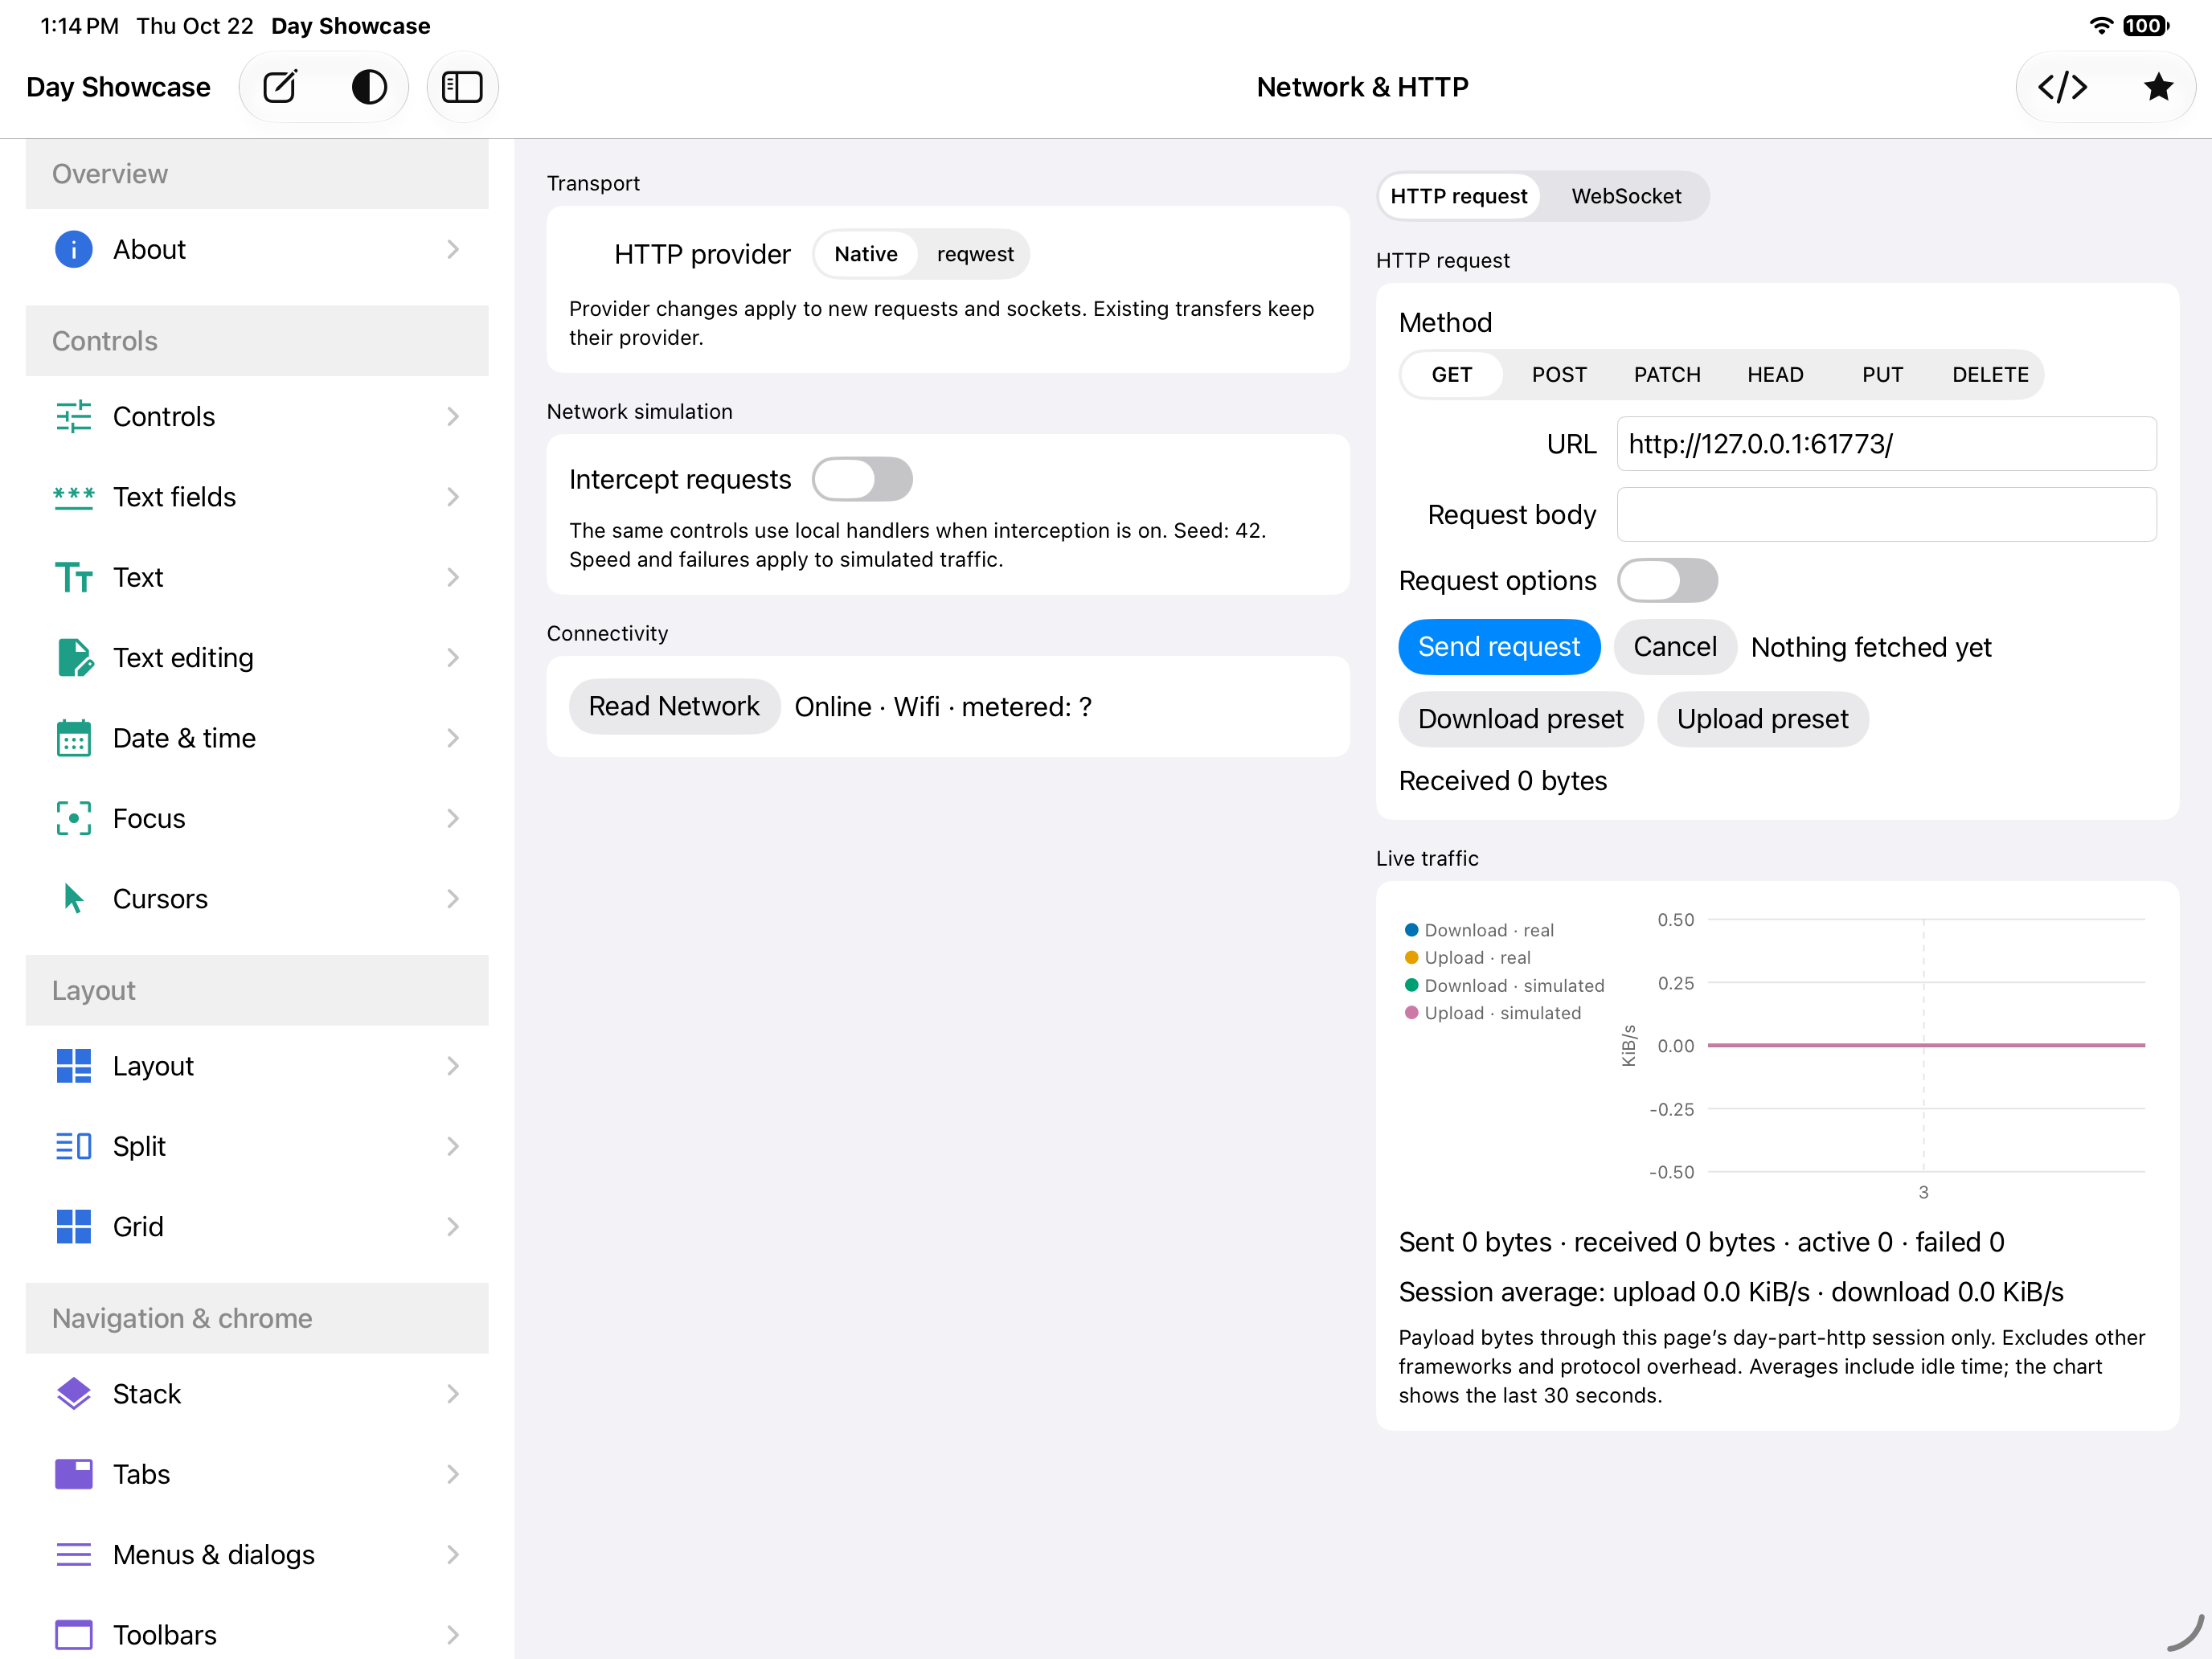
Task: Open the Layout row chevron
Action: (453, 1065)
